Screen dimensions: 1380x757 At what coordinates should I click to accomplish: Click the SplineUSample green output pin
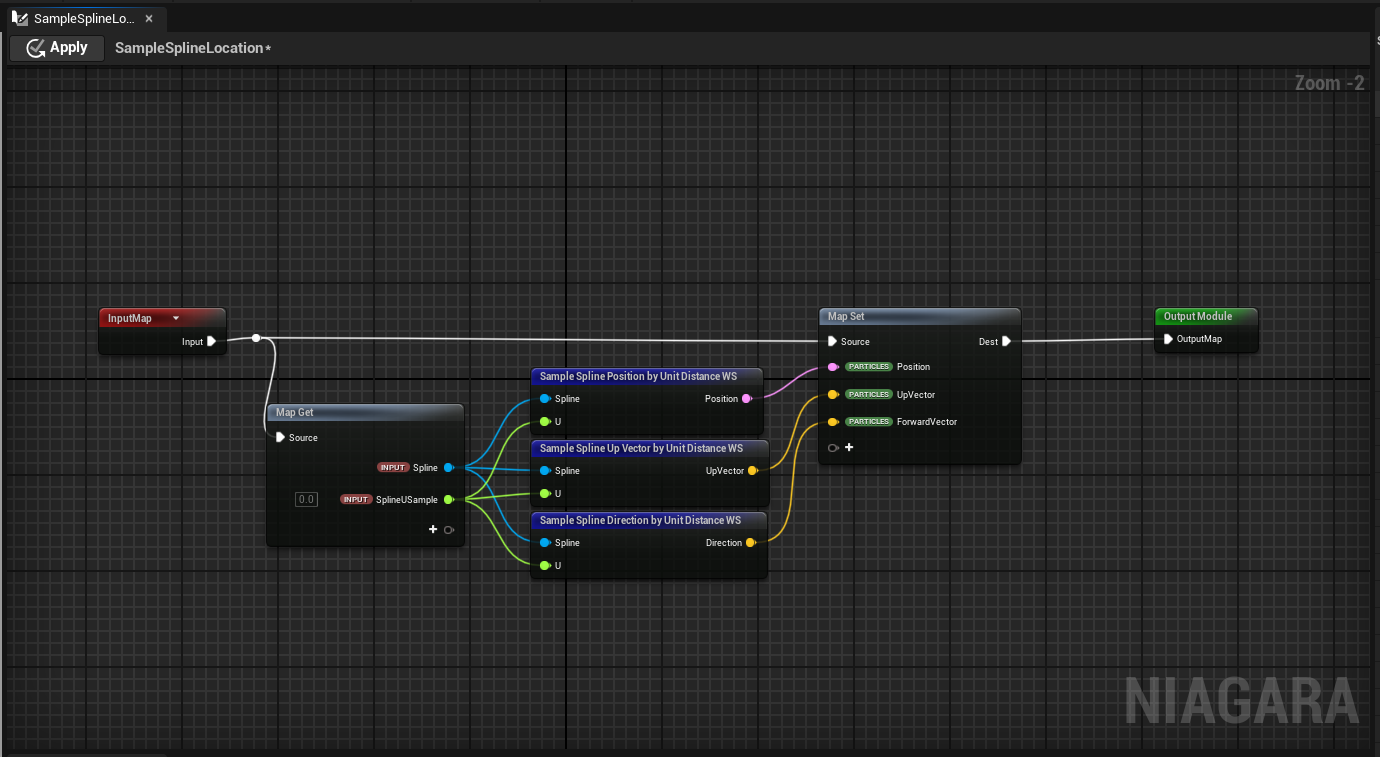point(448,500)
